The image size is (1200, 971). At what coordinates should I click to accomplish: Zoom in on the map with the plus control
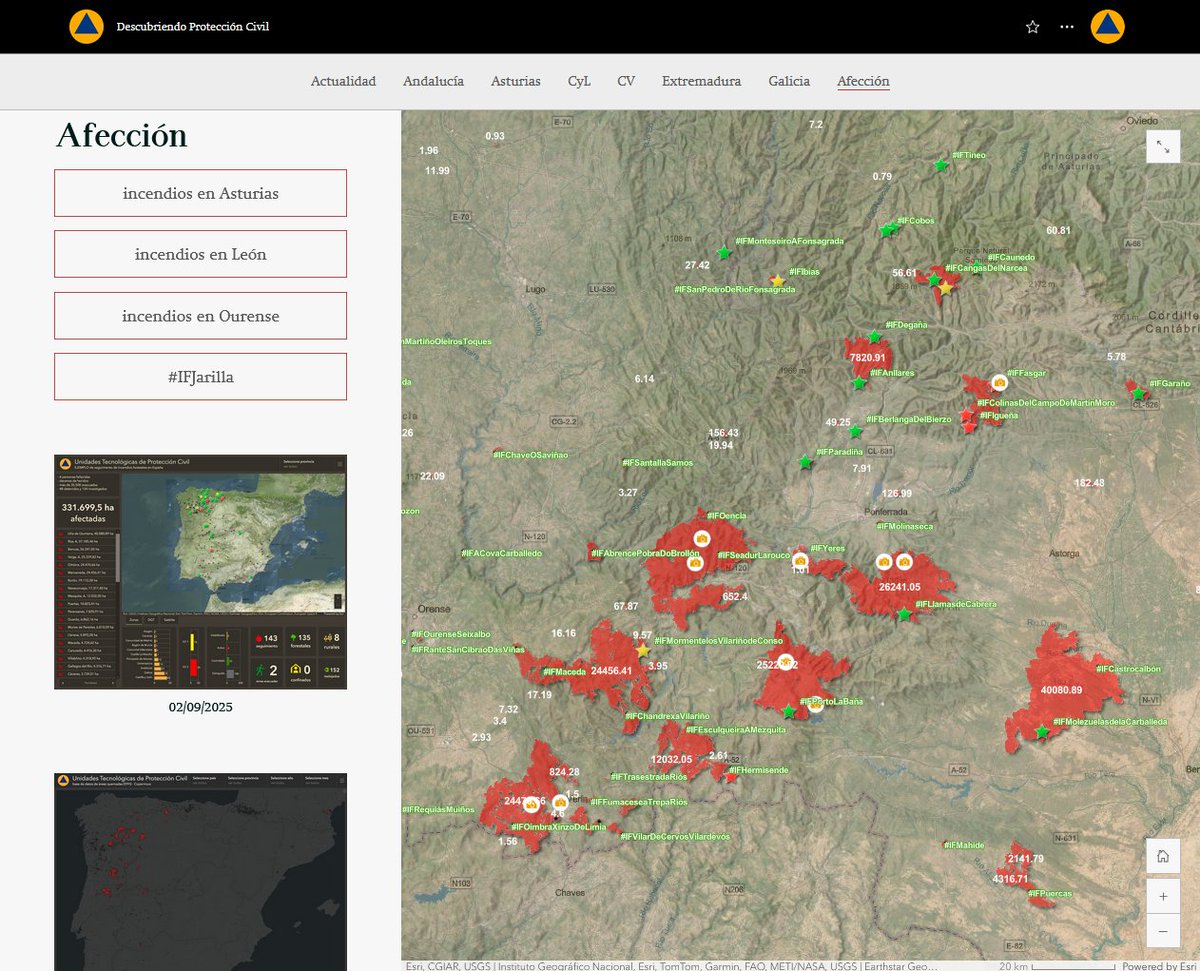pos(1163,896)
